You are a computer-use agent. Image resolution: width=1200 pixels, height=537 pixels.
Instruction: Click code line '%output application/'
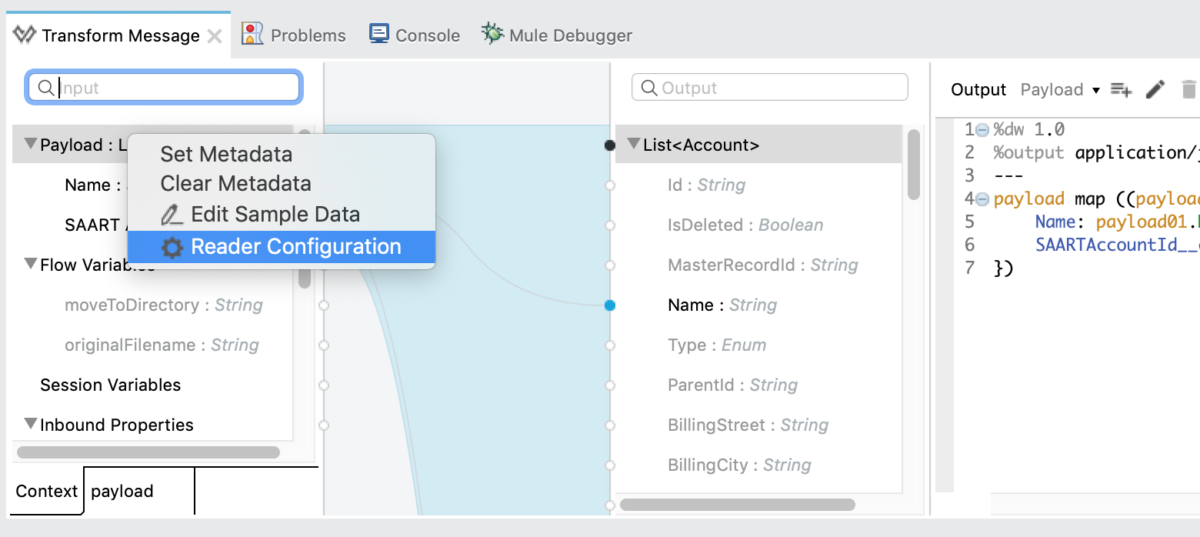click(1095, 153)
